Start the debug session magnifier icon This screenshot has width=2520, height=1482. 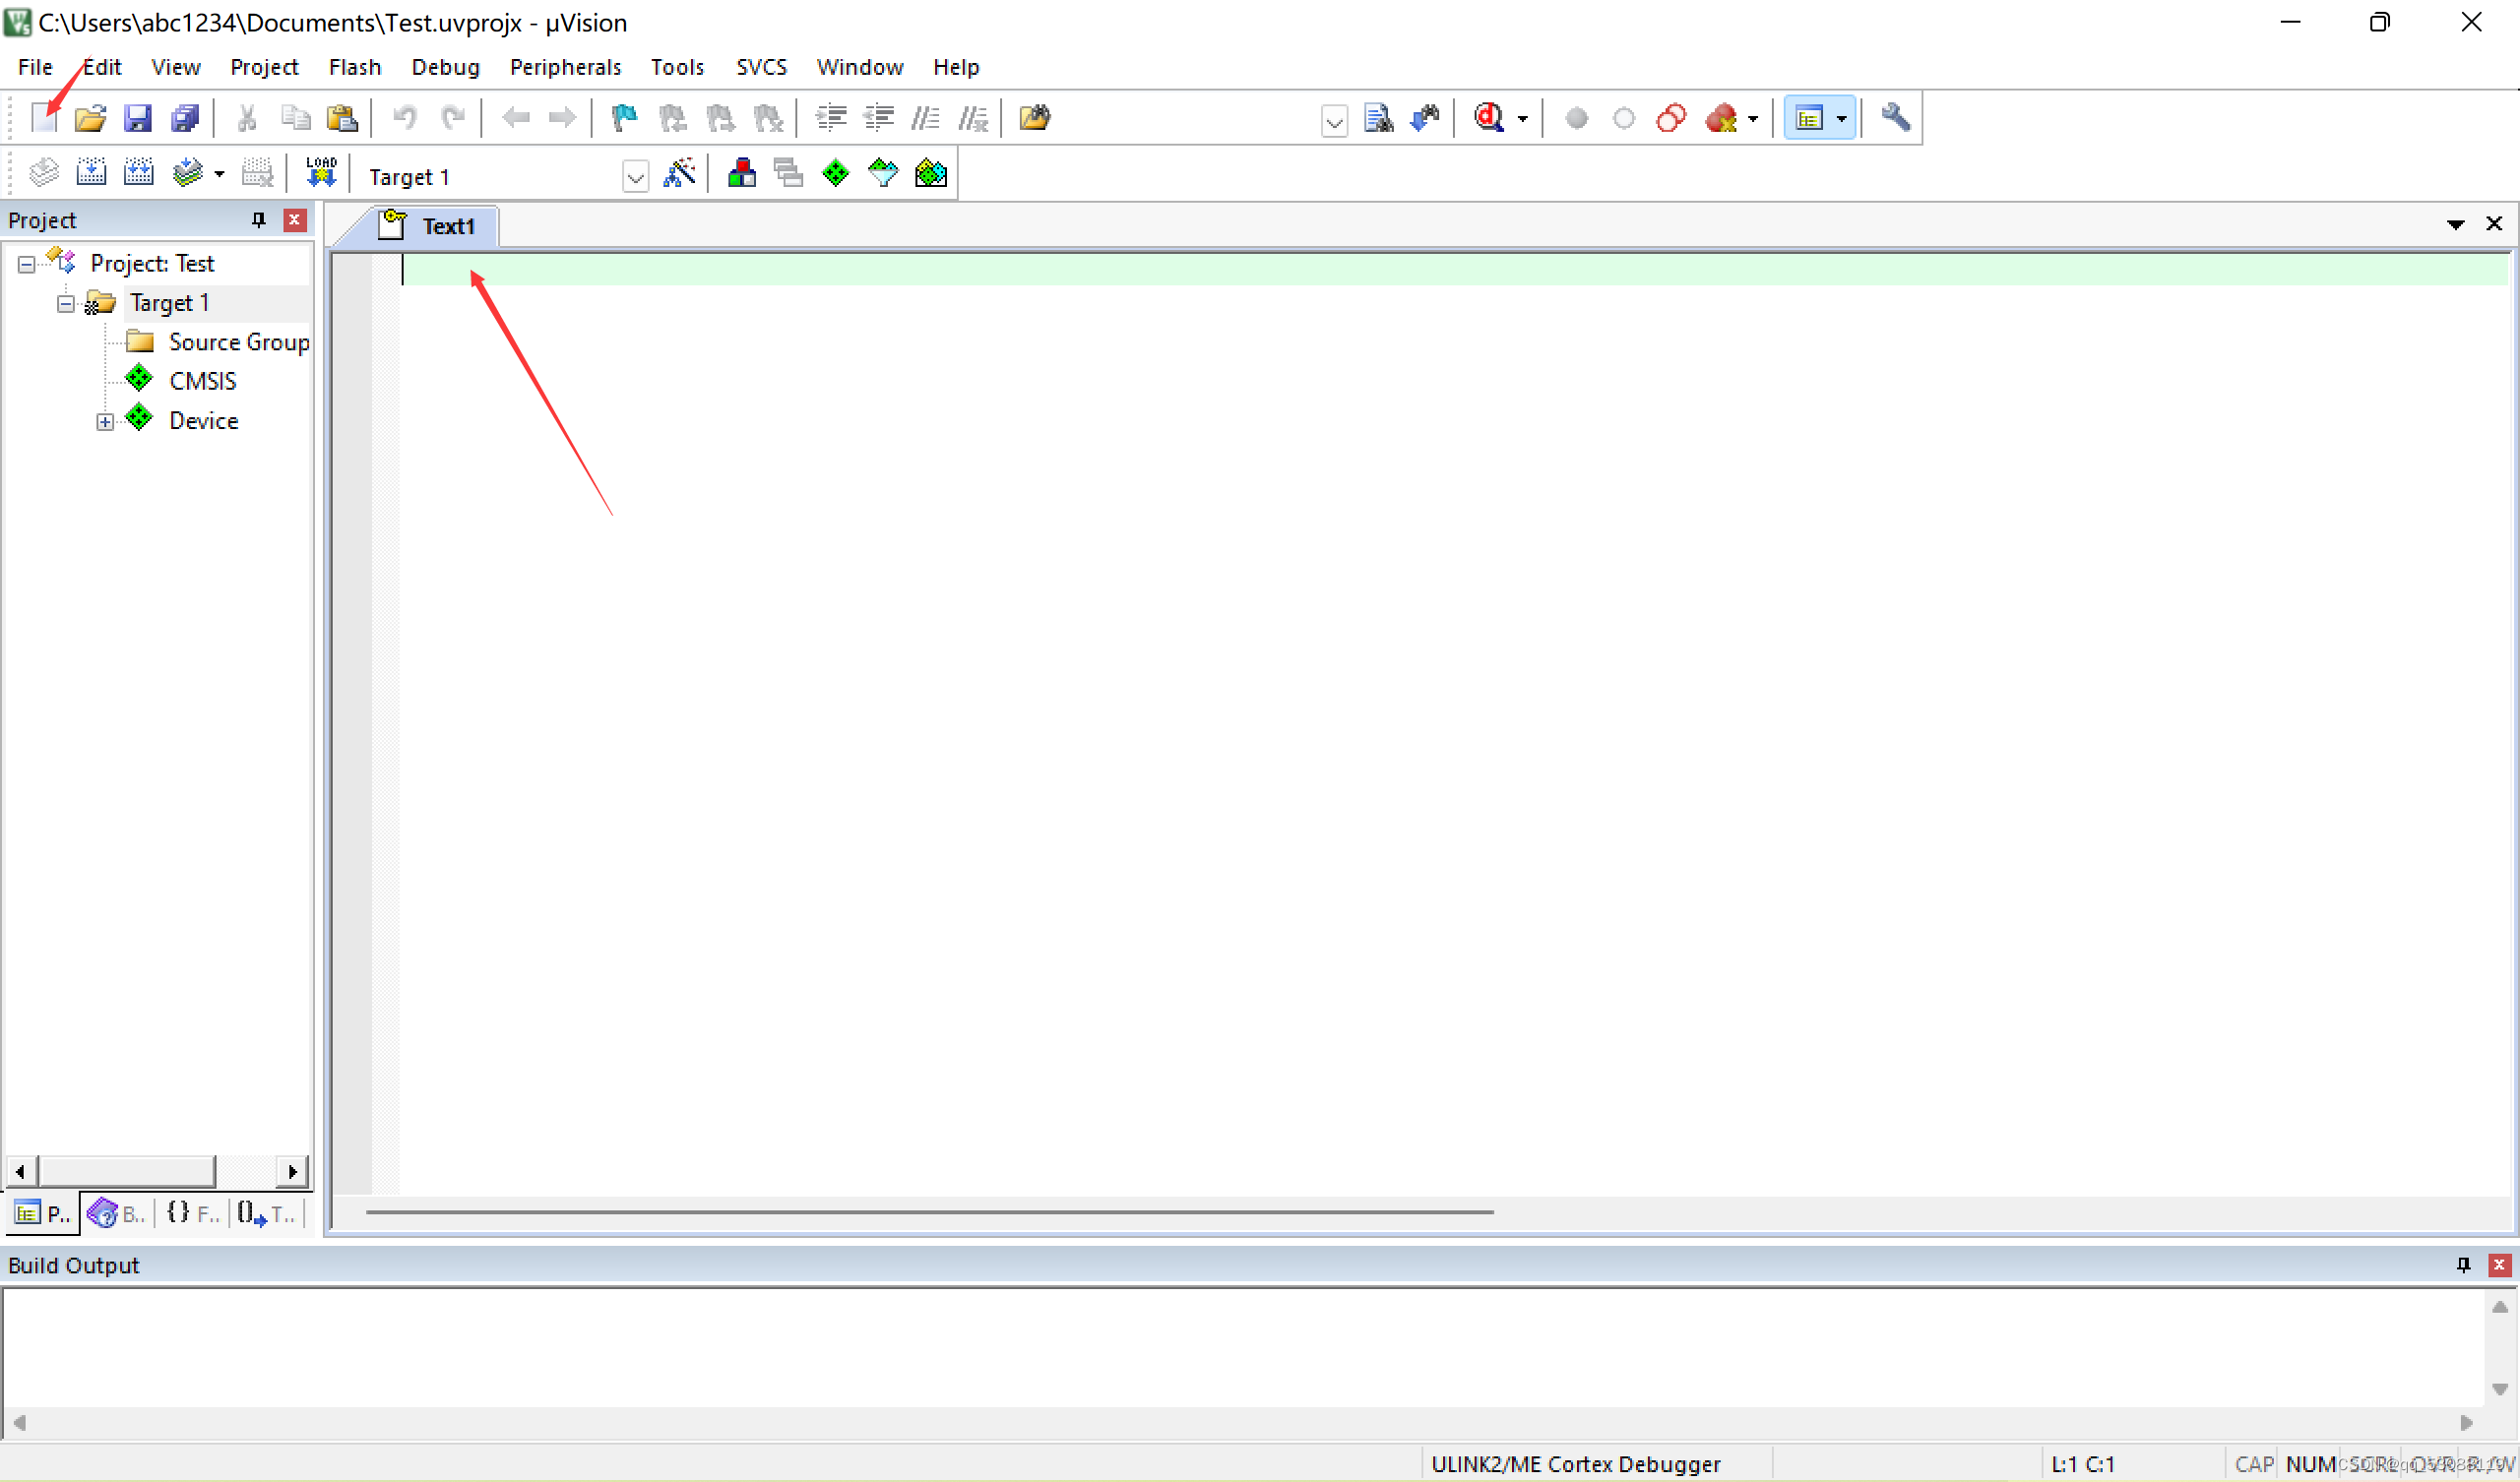(1489, 118)
